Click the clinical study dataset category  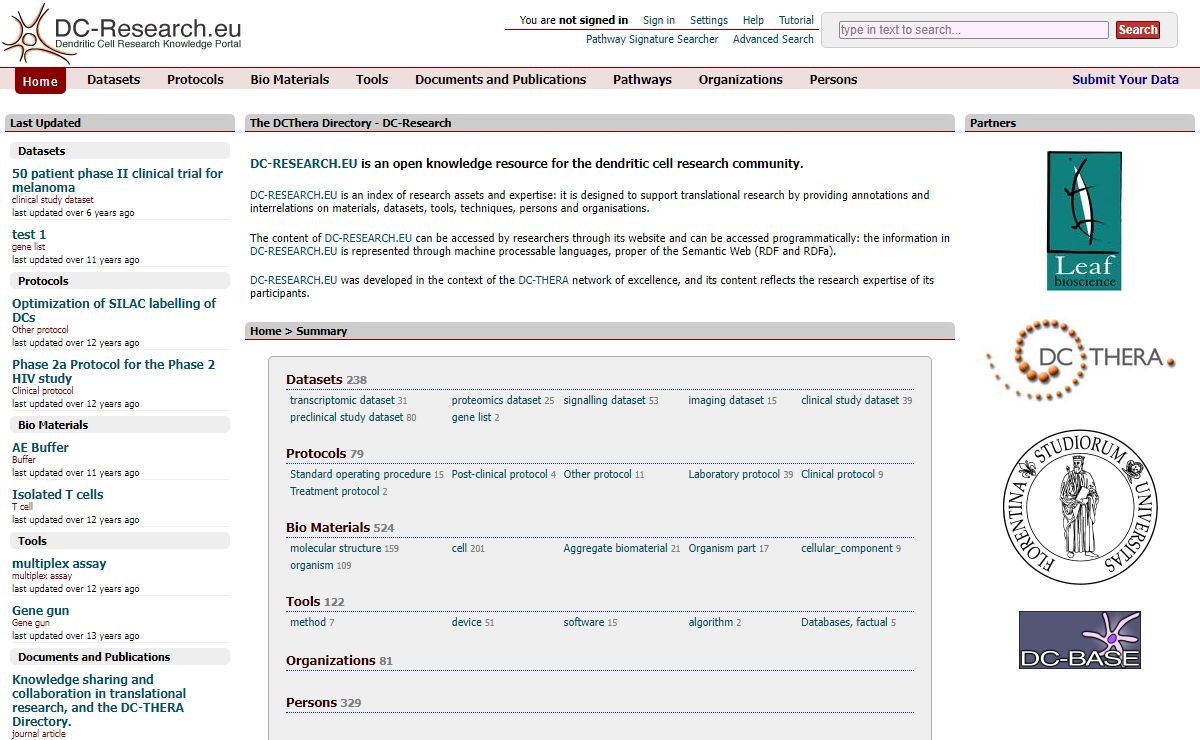click(x=850, y=400)
